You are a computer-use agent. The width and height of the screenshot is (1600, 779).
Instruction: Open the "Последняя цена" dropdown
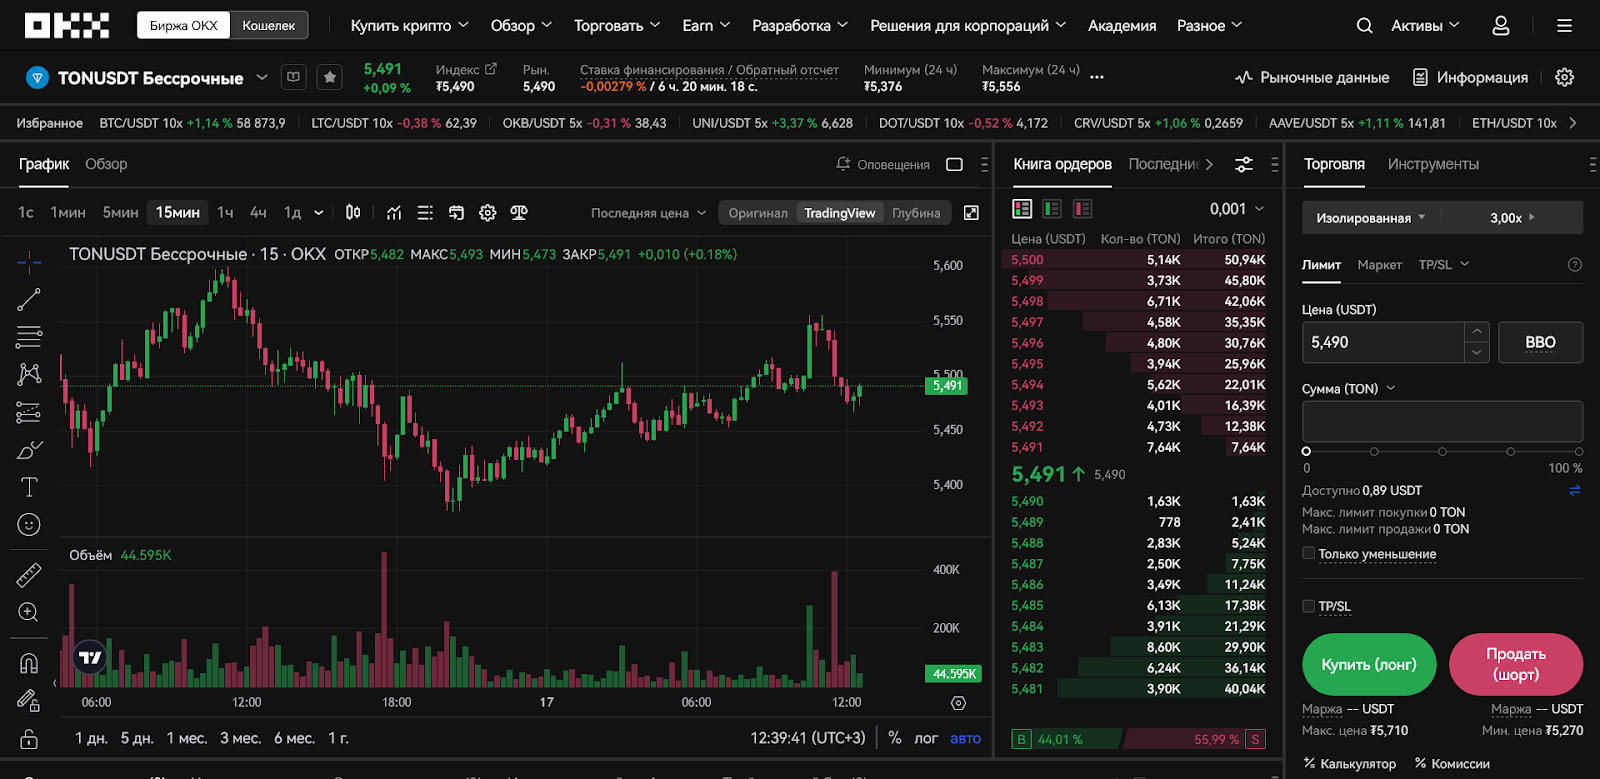648,213
